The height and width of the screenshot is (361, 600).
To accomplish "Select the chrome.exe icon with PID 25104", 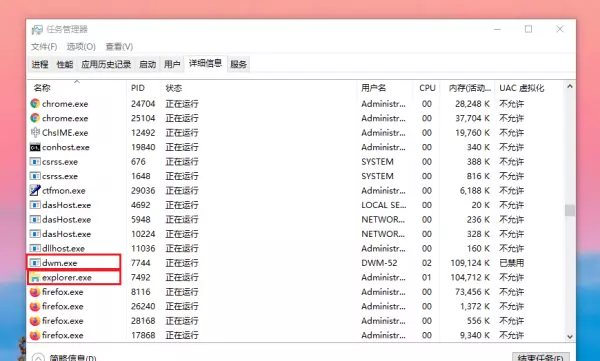I will point(35,118).
